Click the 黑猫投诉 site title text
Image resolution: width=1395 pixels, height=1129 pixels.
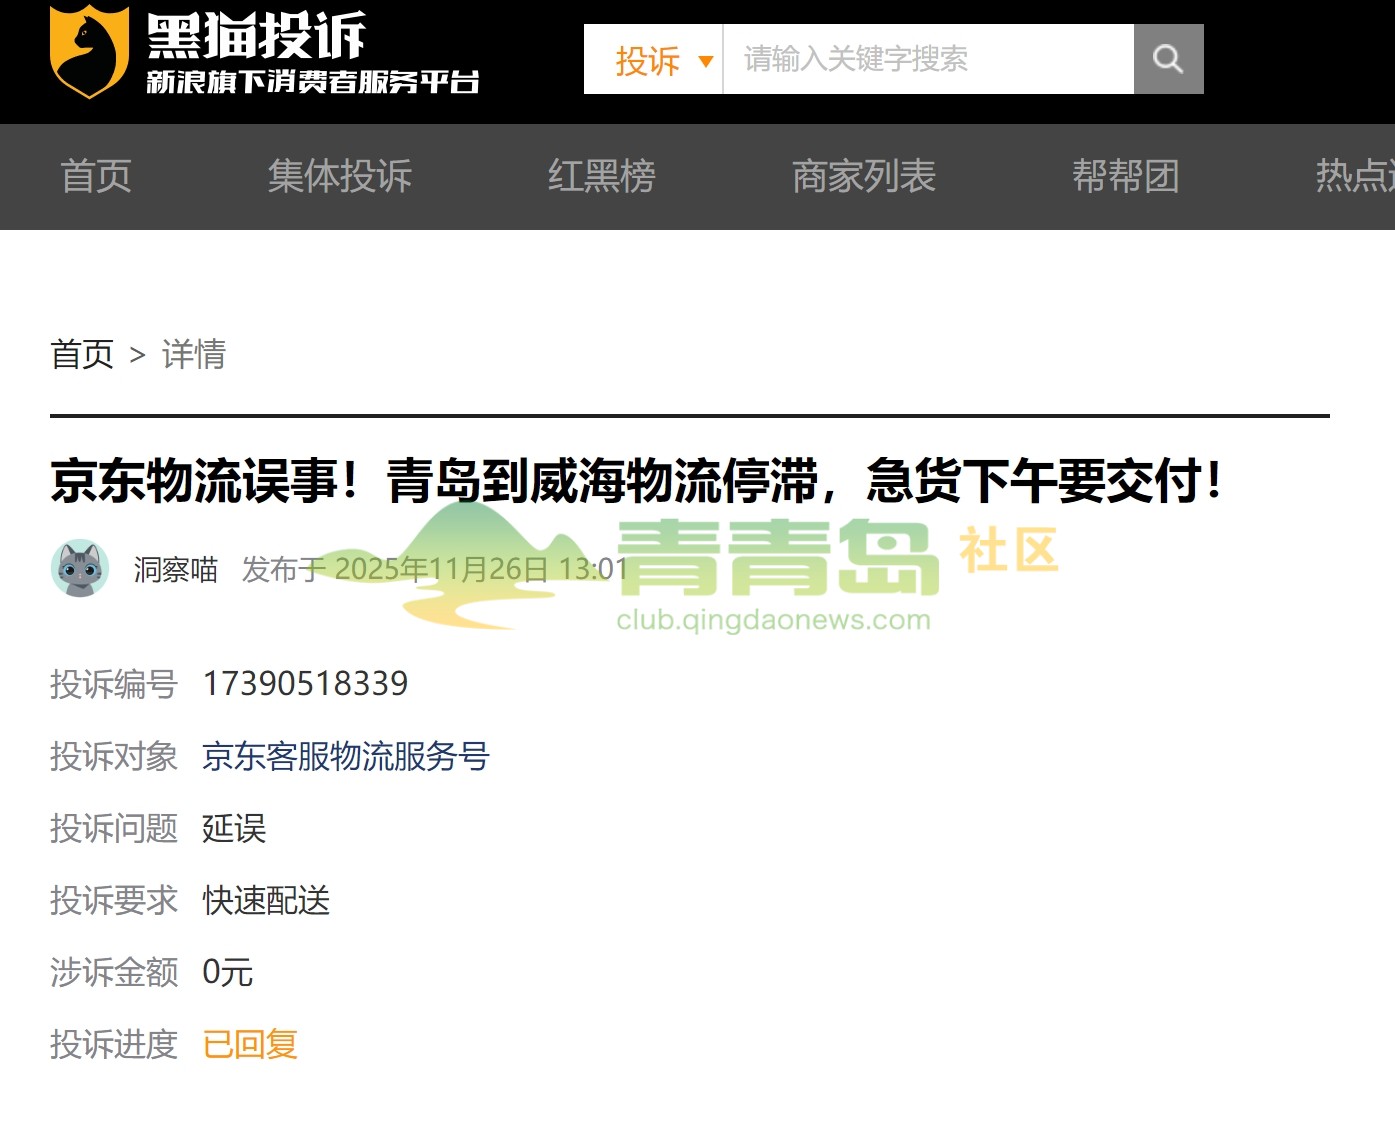pos(257,37)
